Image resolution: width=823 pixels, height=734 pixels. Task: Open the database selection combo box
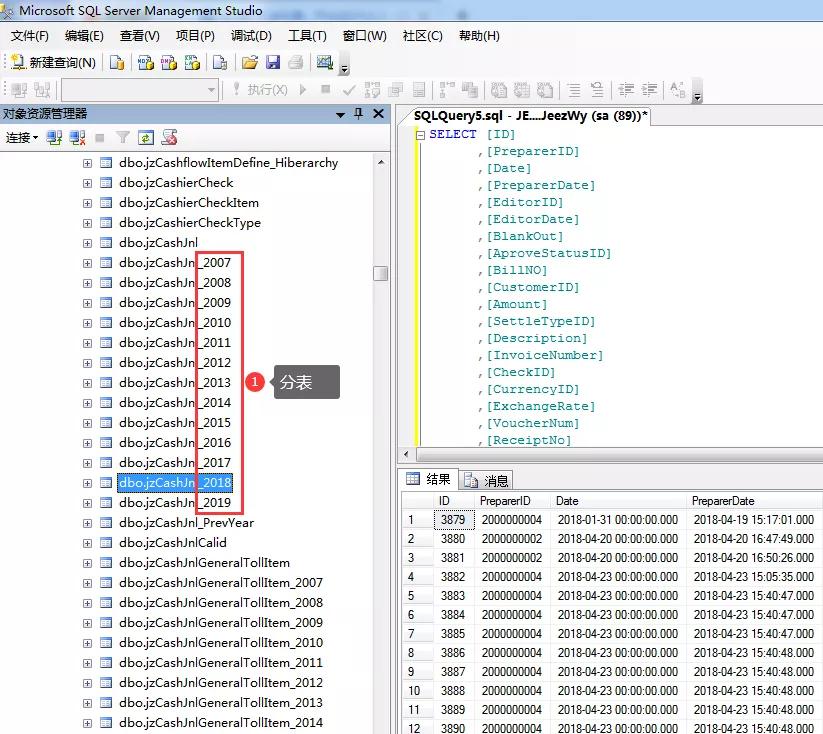point(140,90)
